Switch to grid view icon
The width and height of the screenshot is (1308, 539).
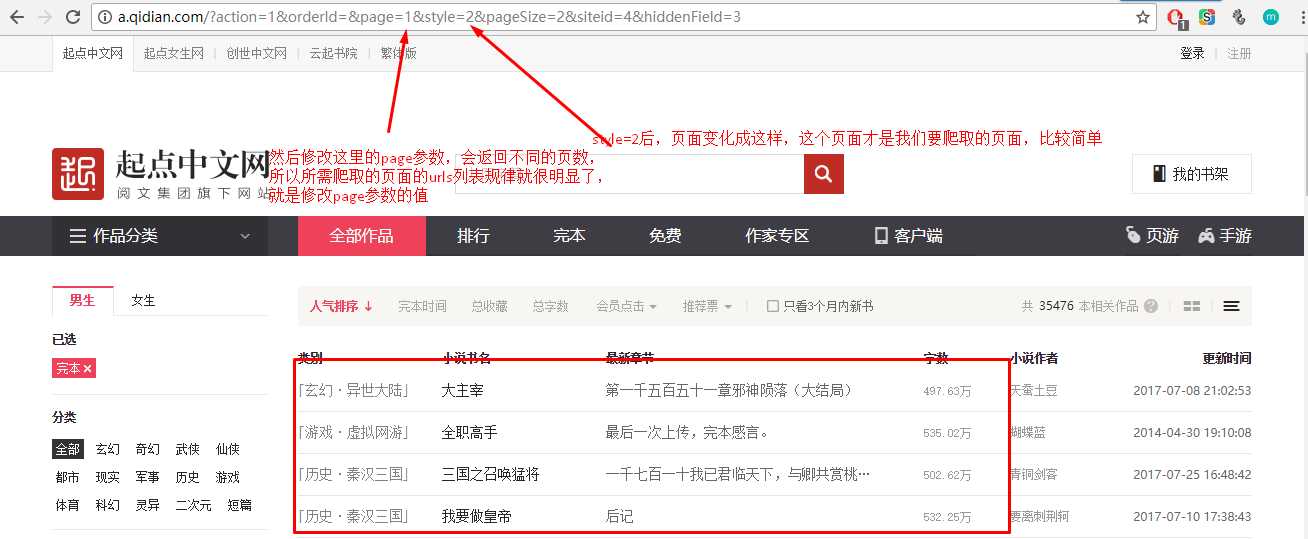[1192, 306]
